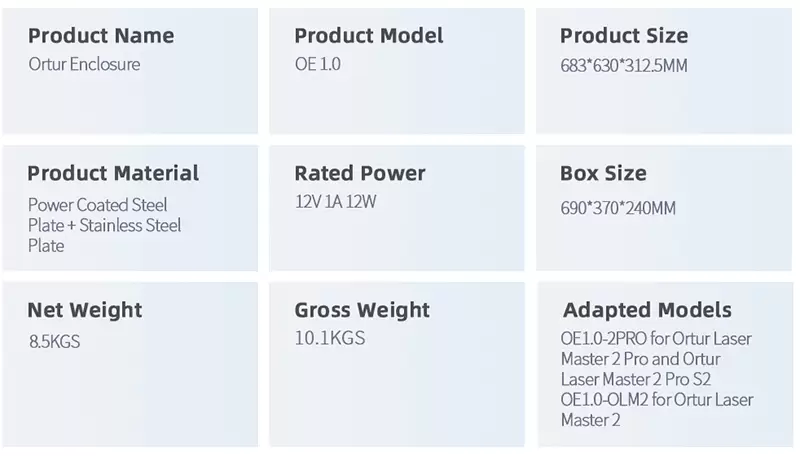
Task: Select the '12V 1A 12W' value
Action: coord(334,201)
